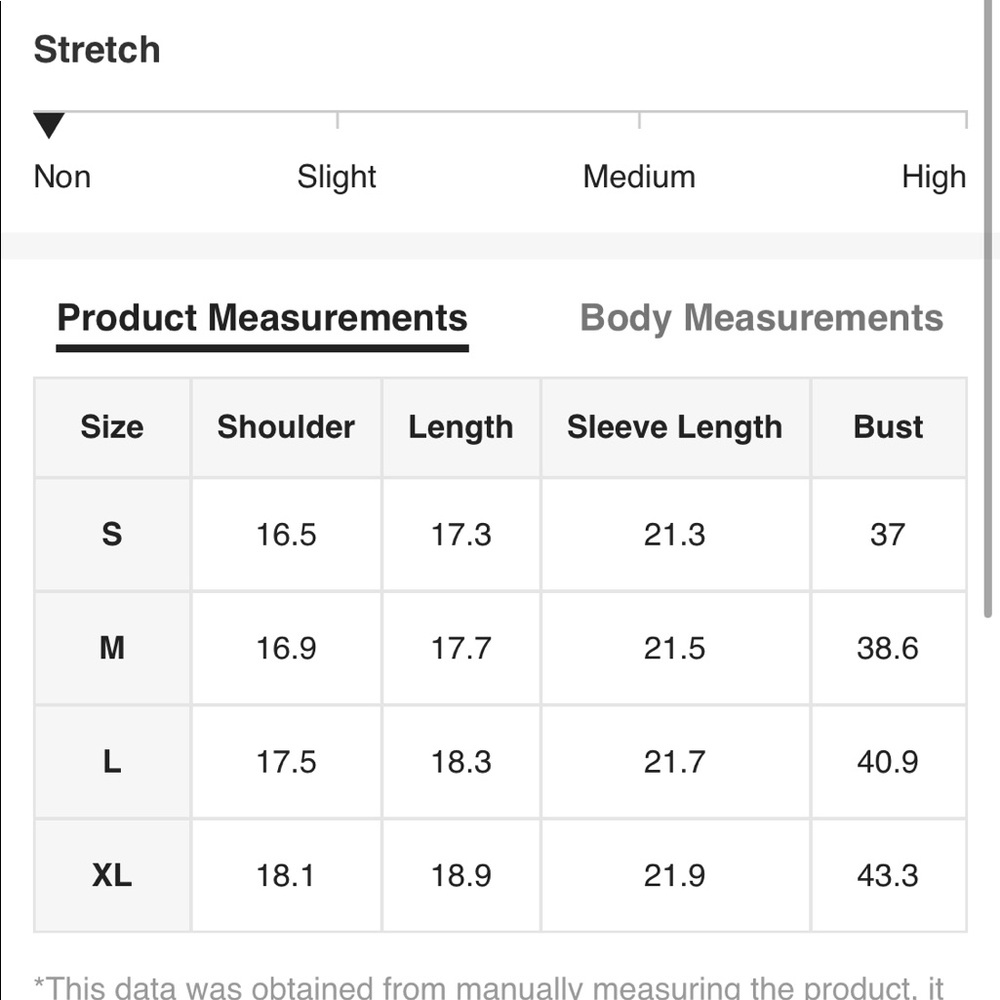Click the Slight stretch label
Viewport: 1000px width, 1000px height.
click(337, 177)
